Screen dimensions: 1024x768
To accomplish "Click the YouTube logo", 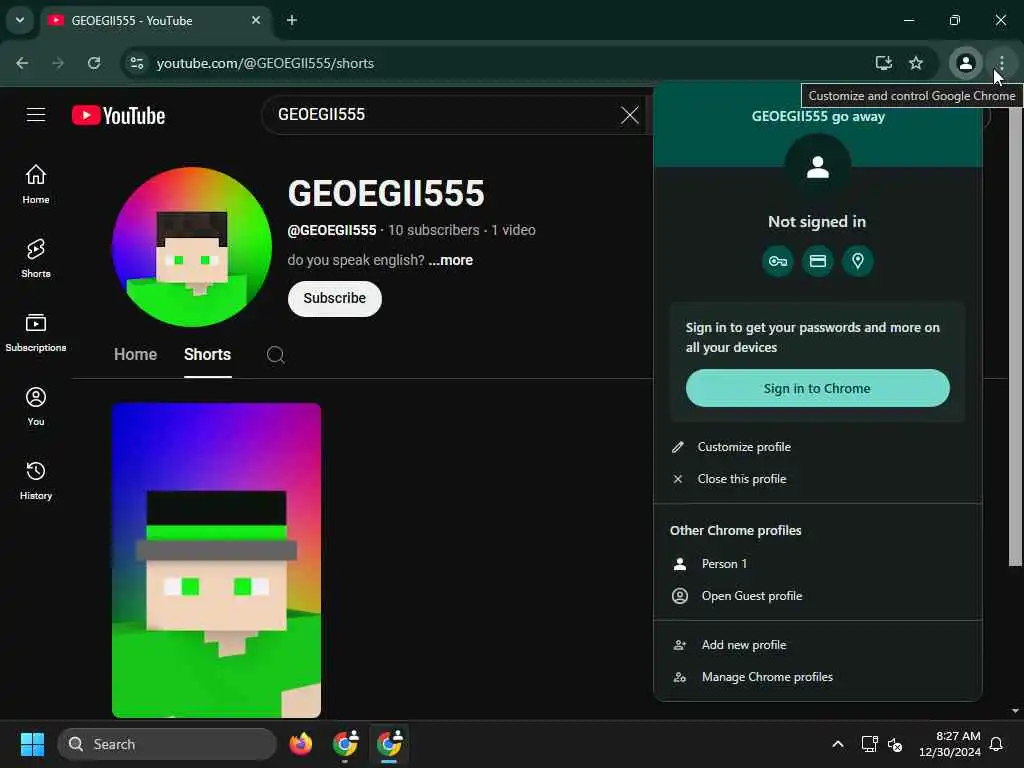I will (x=118, y=116).
